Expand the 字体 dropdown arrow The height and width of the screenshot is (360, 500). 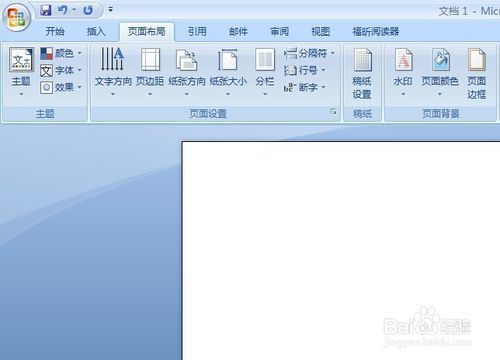click(x=80, y=70)
